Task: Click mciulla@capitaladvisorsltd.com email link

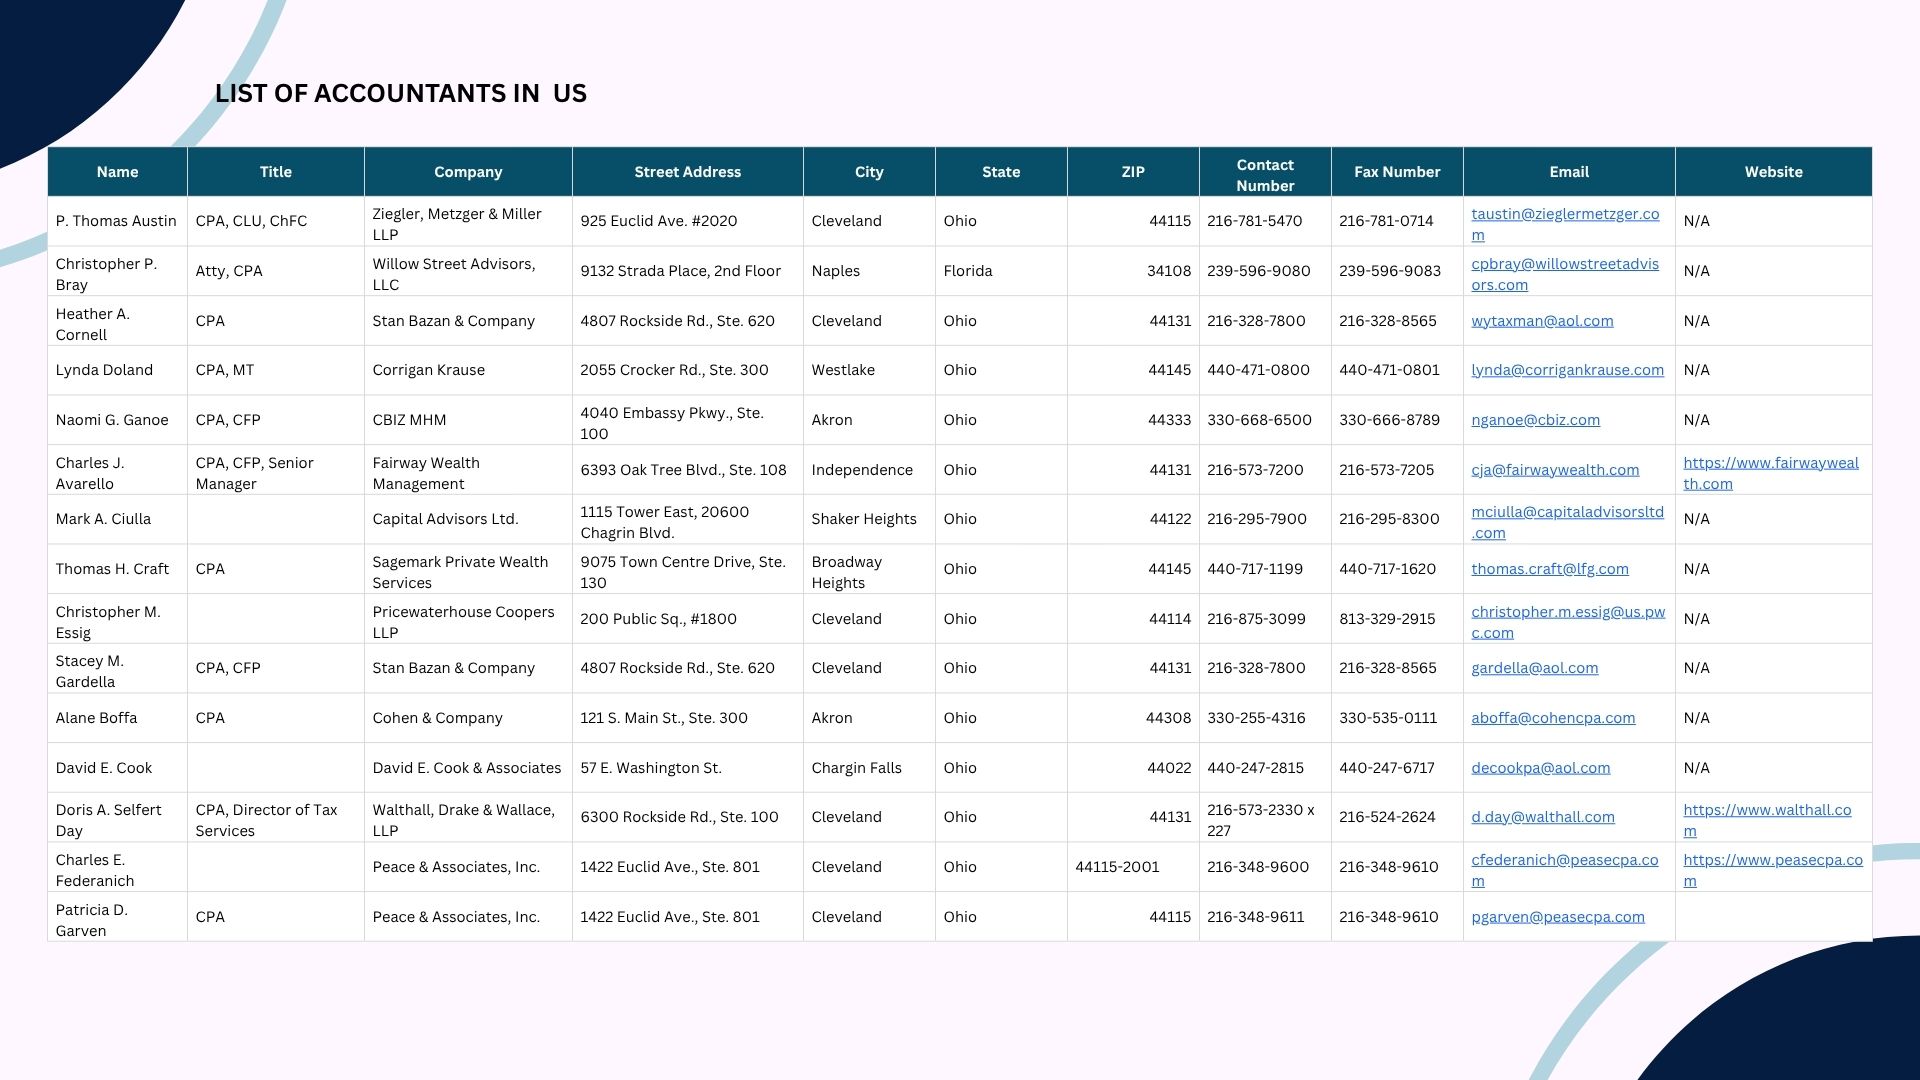Action: (1567, 512)
